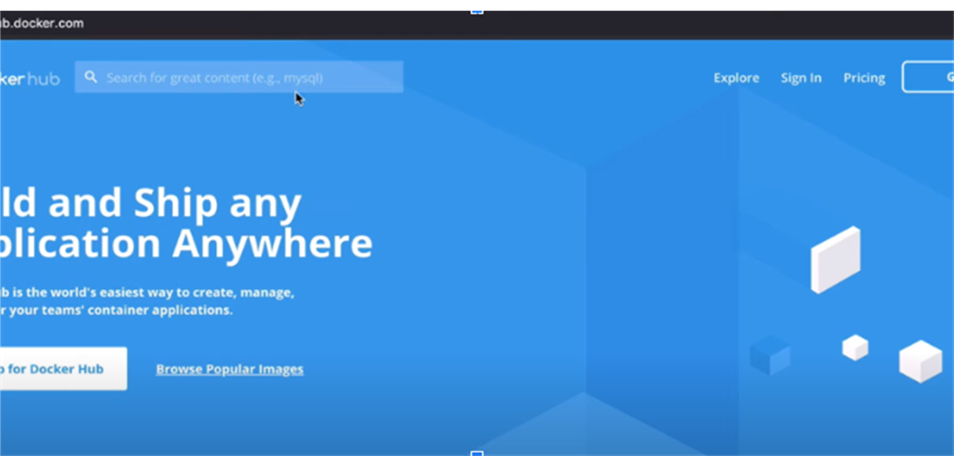Open the Explore page
Screen dimensions: 954x456
(x=736, y=78)
